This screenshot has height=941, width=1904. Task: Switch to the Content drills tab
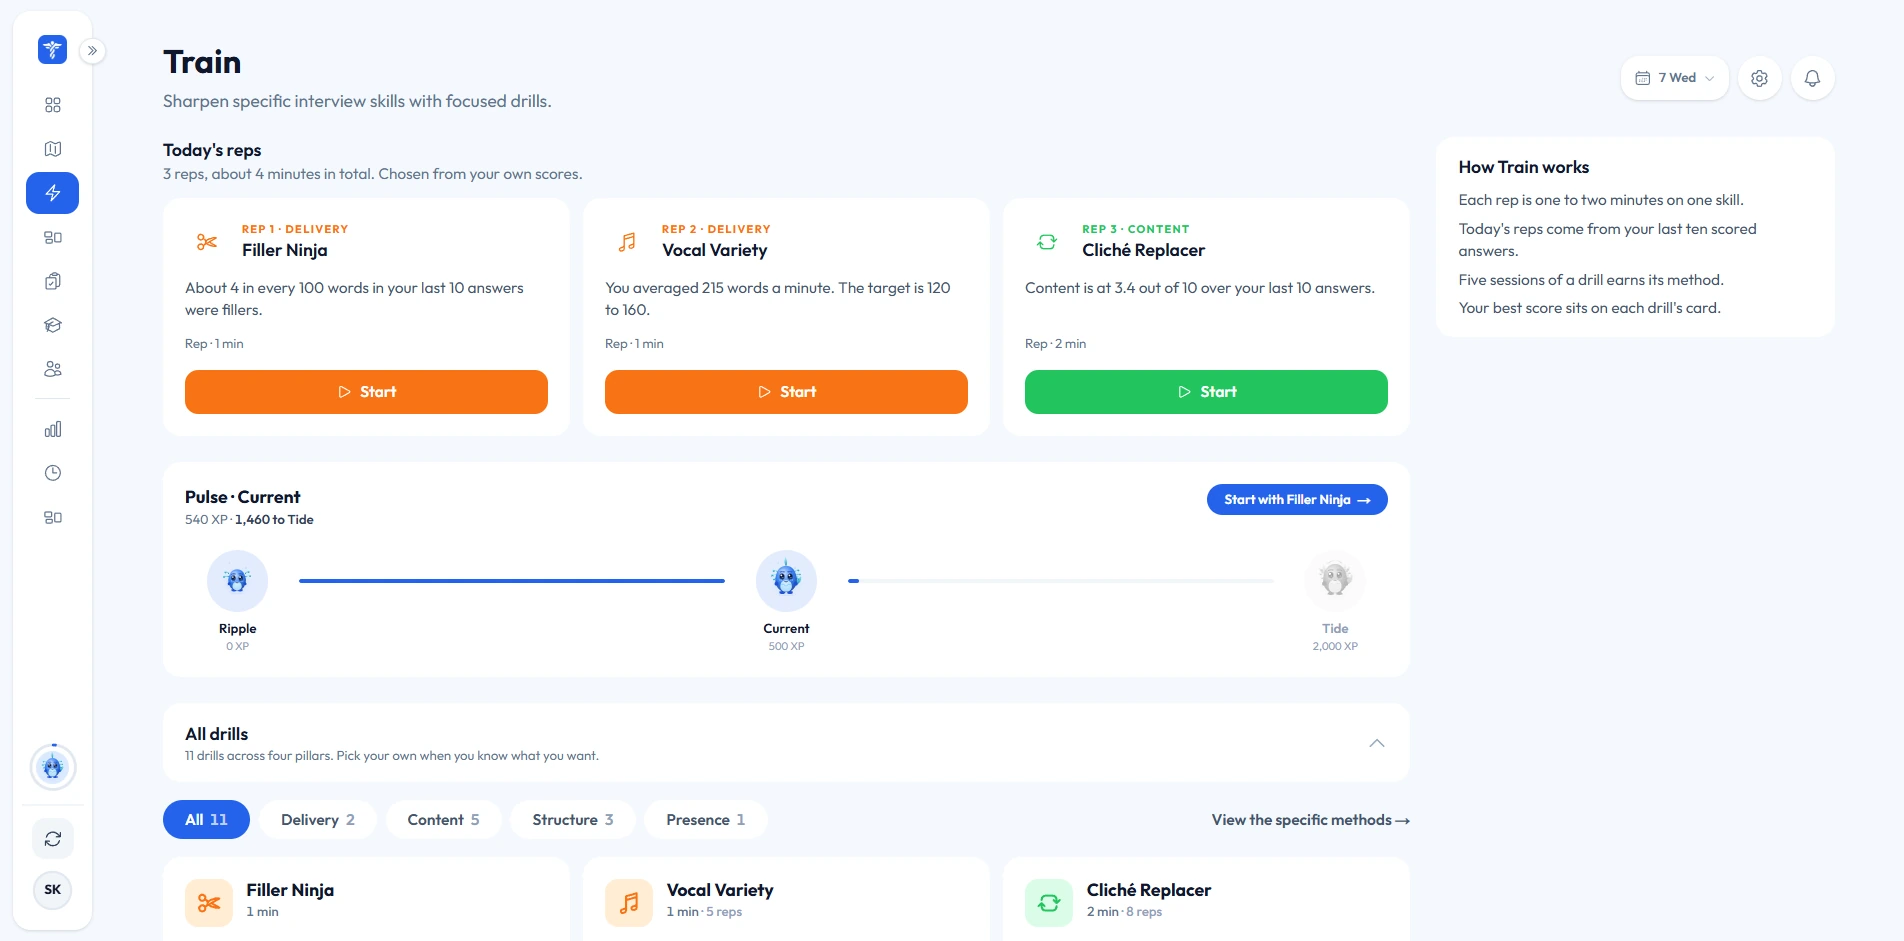443,820
